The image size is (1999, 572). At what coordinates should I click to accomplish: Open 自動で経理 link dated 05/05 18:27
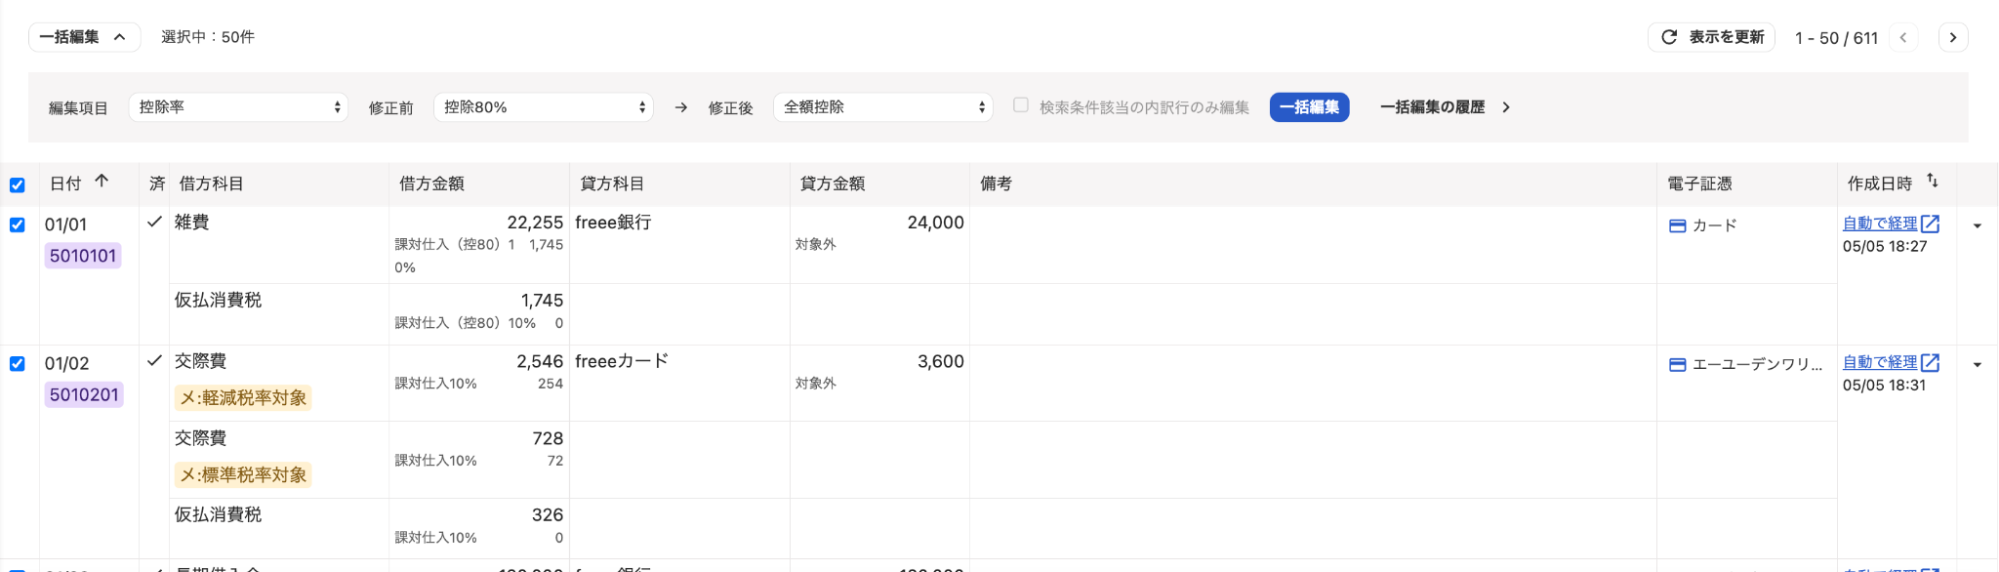pos(1880,224)
